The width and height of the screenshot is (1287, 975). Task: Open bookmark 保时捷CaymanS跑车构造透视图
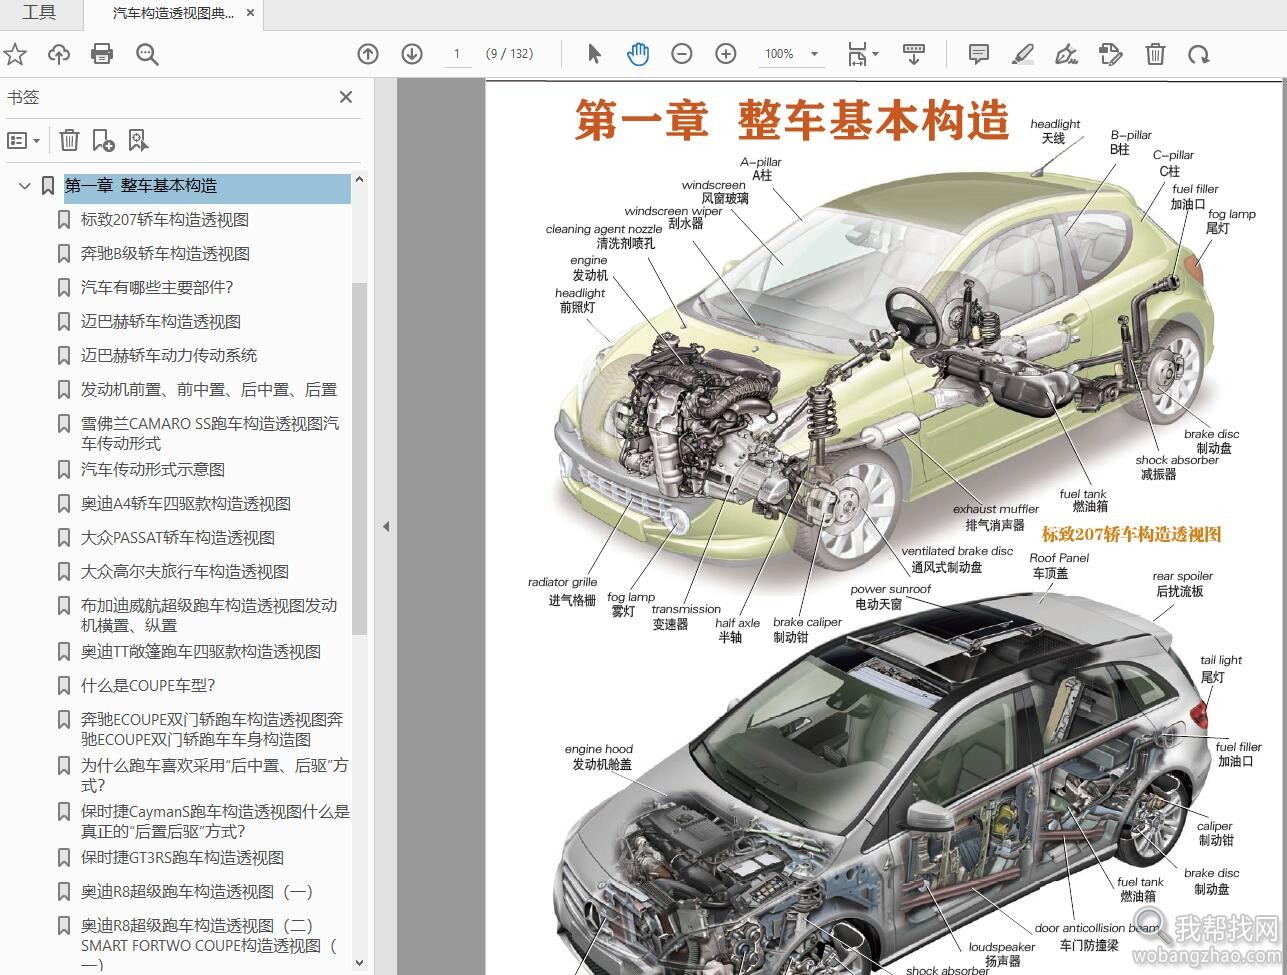click(215, 821)
